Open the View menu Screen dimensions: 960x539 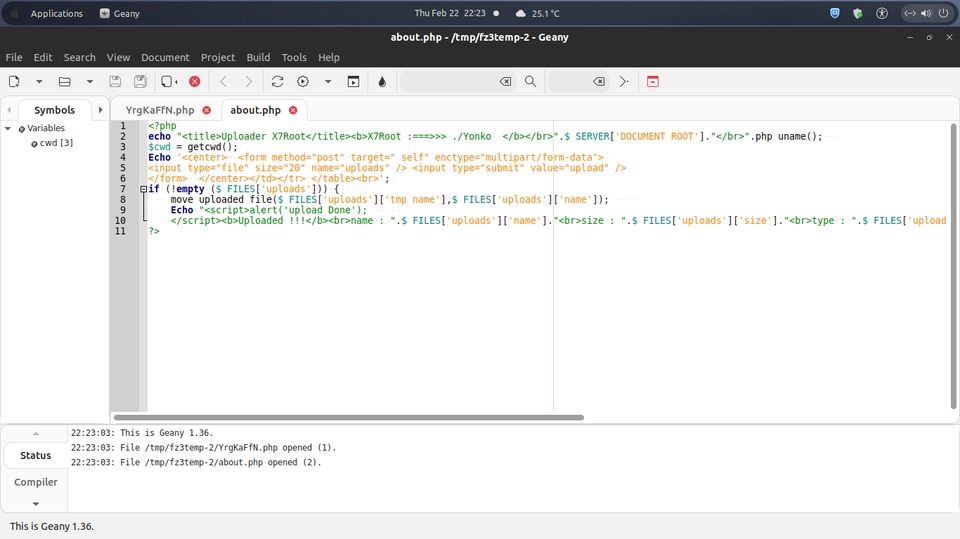pos(118,57)
